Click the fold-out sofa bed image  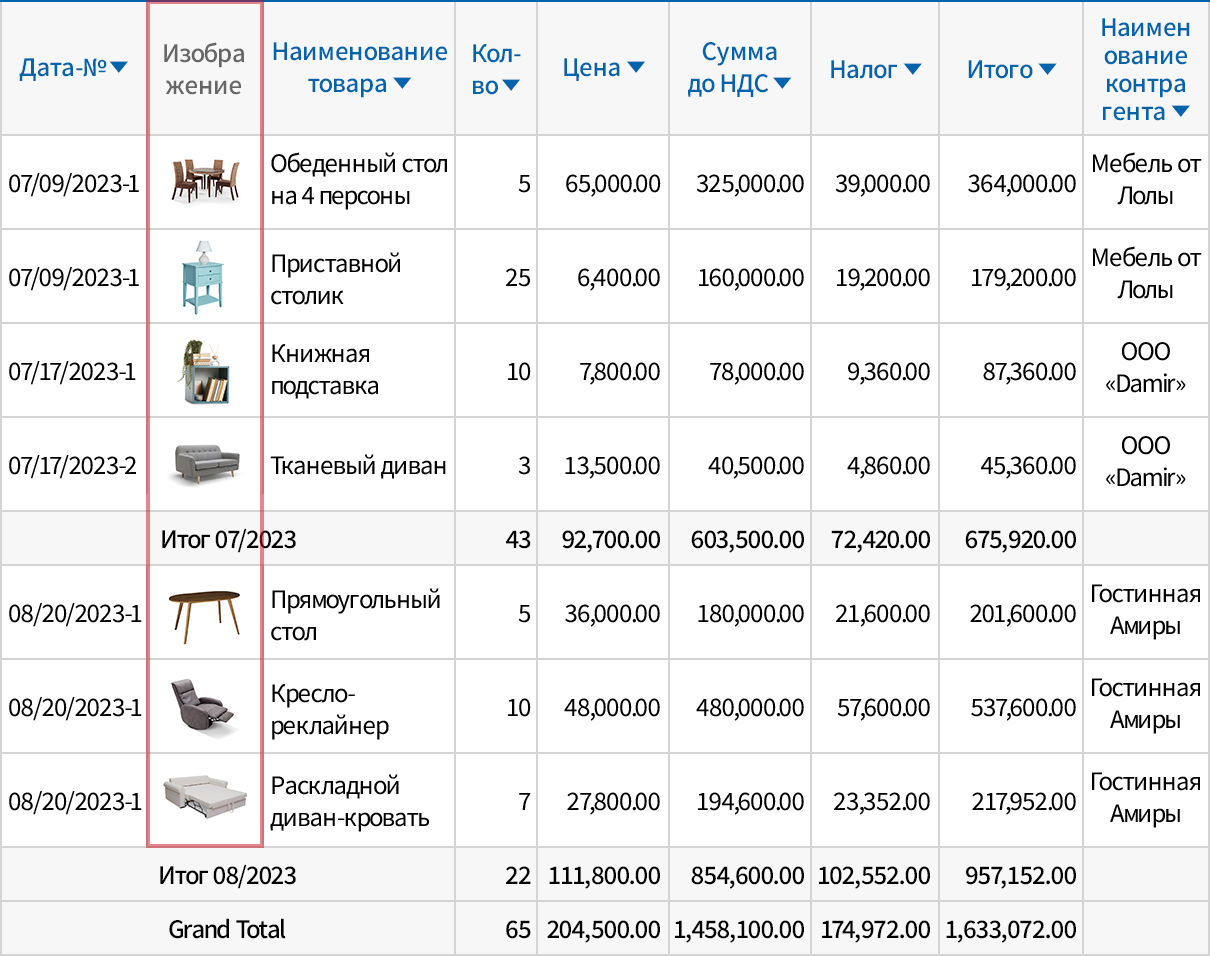[x=204, y=799]
